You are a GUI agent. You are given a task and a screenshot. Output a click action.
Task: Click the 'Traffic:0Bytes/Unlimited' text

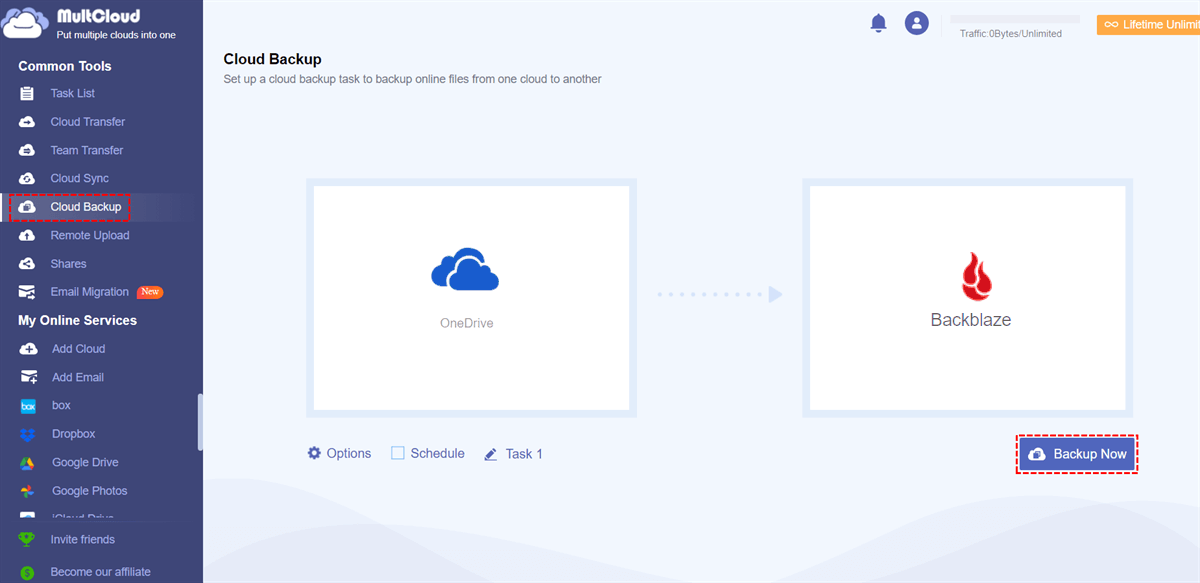(1011, 33)
